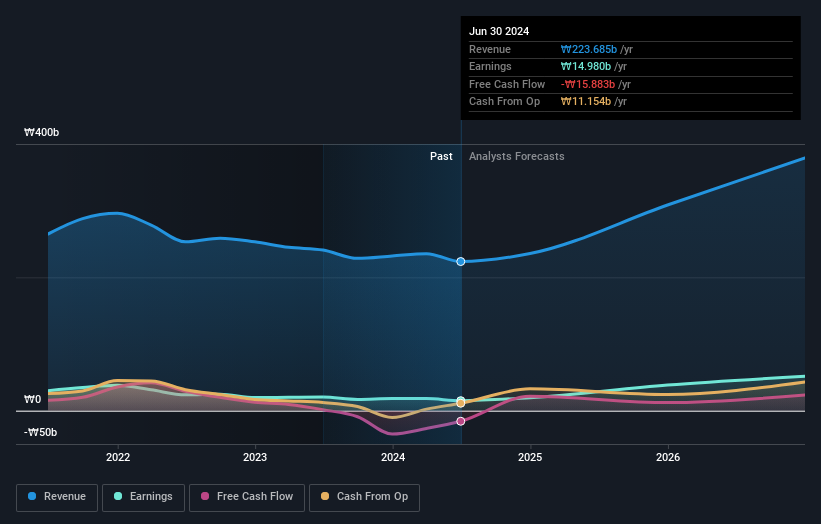The image size is (821, 524).
Task: Click the ₩0 y-axis label
Action: pos(32,399)
